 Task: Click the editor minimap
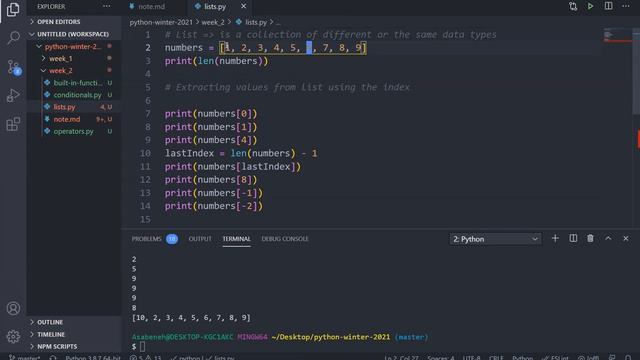(618, 36)
